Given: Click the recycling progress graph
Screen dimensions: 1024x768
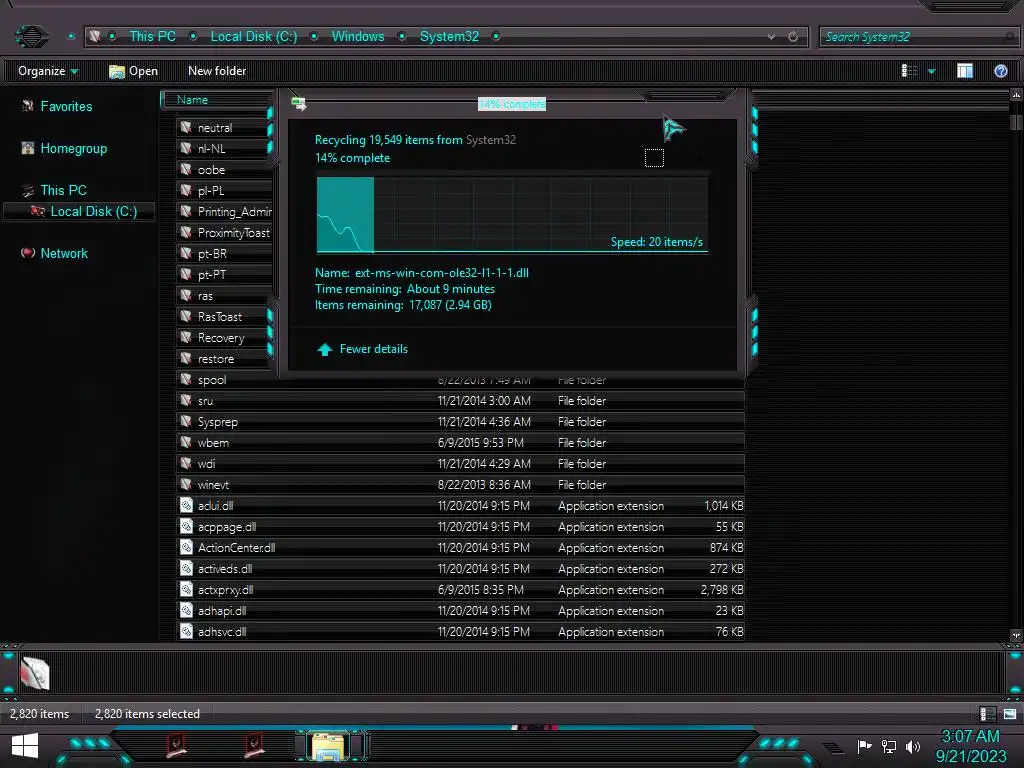Looking at the screenshot, I should click(x=512, y=214).
